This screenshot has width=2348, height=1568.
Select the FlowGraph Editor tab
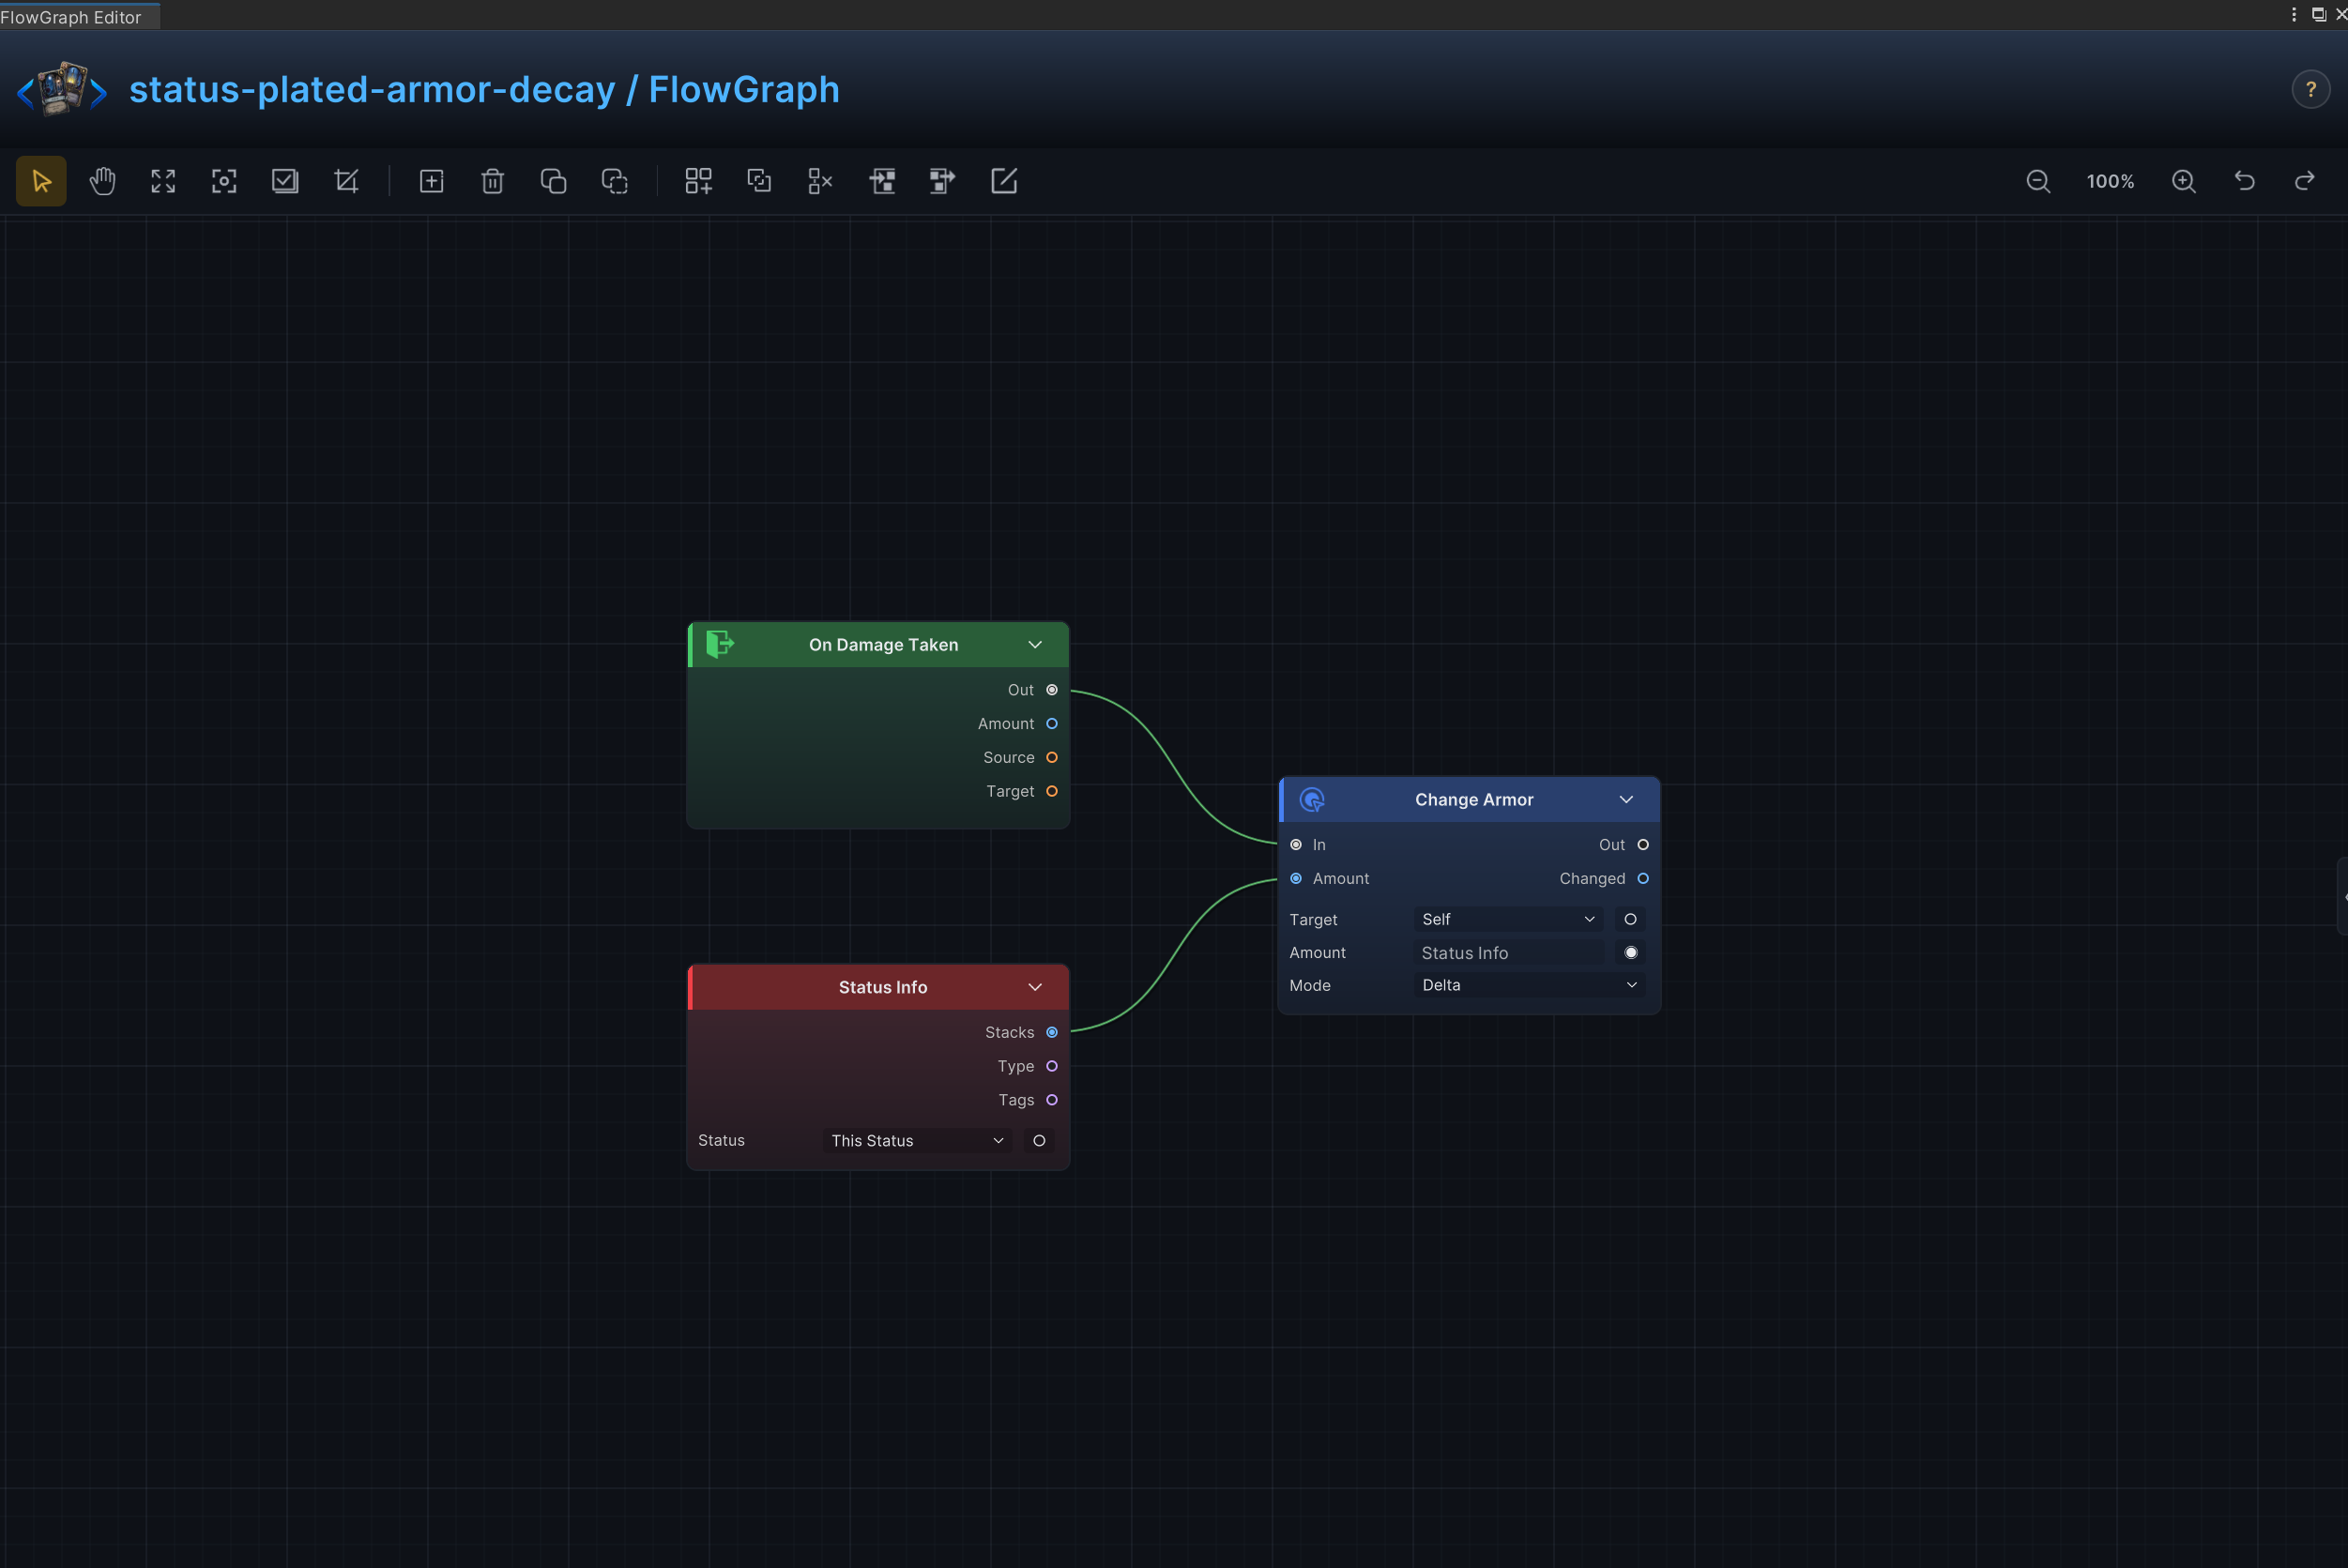[72, 17]
